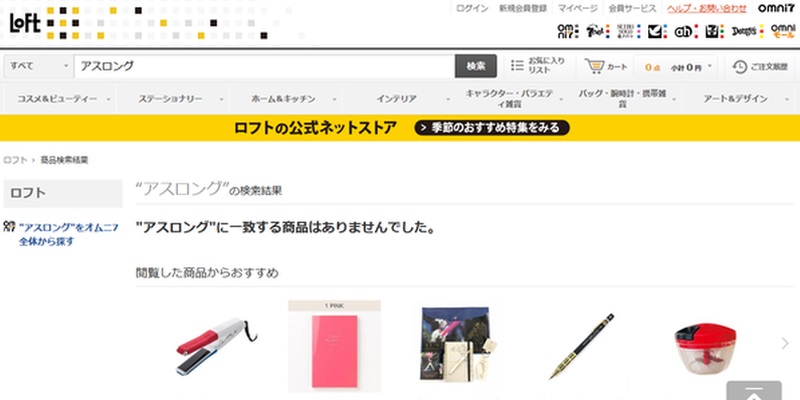This screenshot has height=400, width=800.
Task: Open the shopping cart icon
Action: (x=594, y=66)
